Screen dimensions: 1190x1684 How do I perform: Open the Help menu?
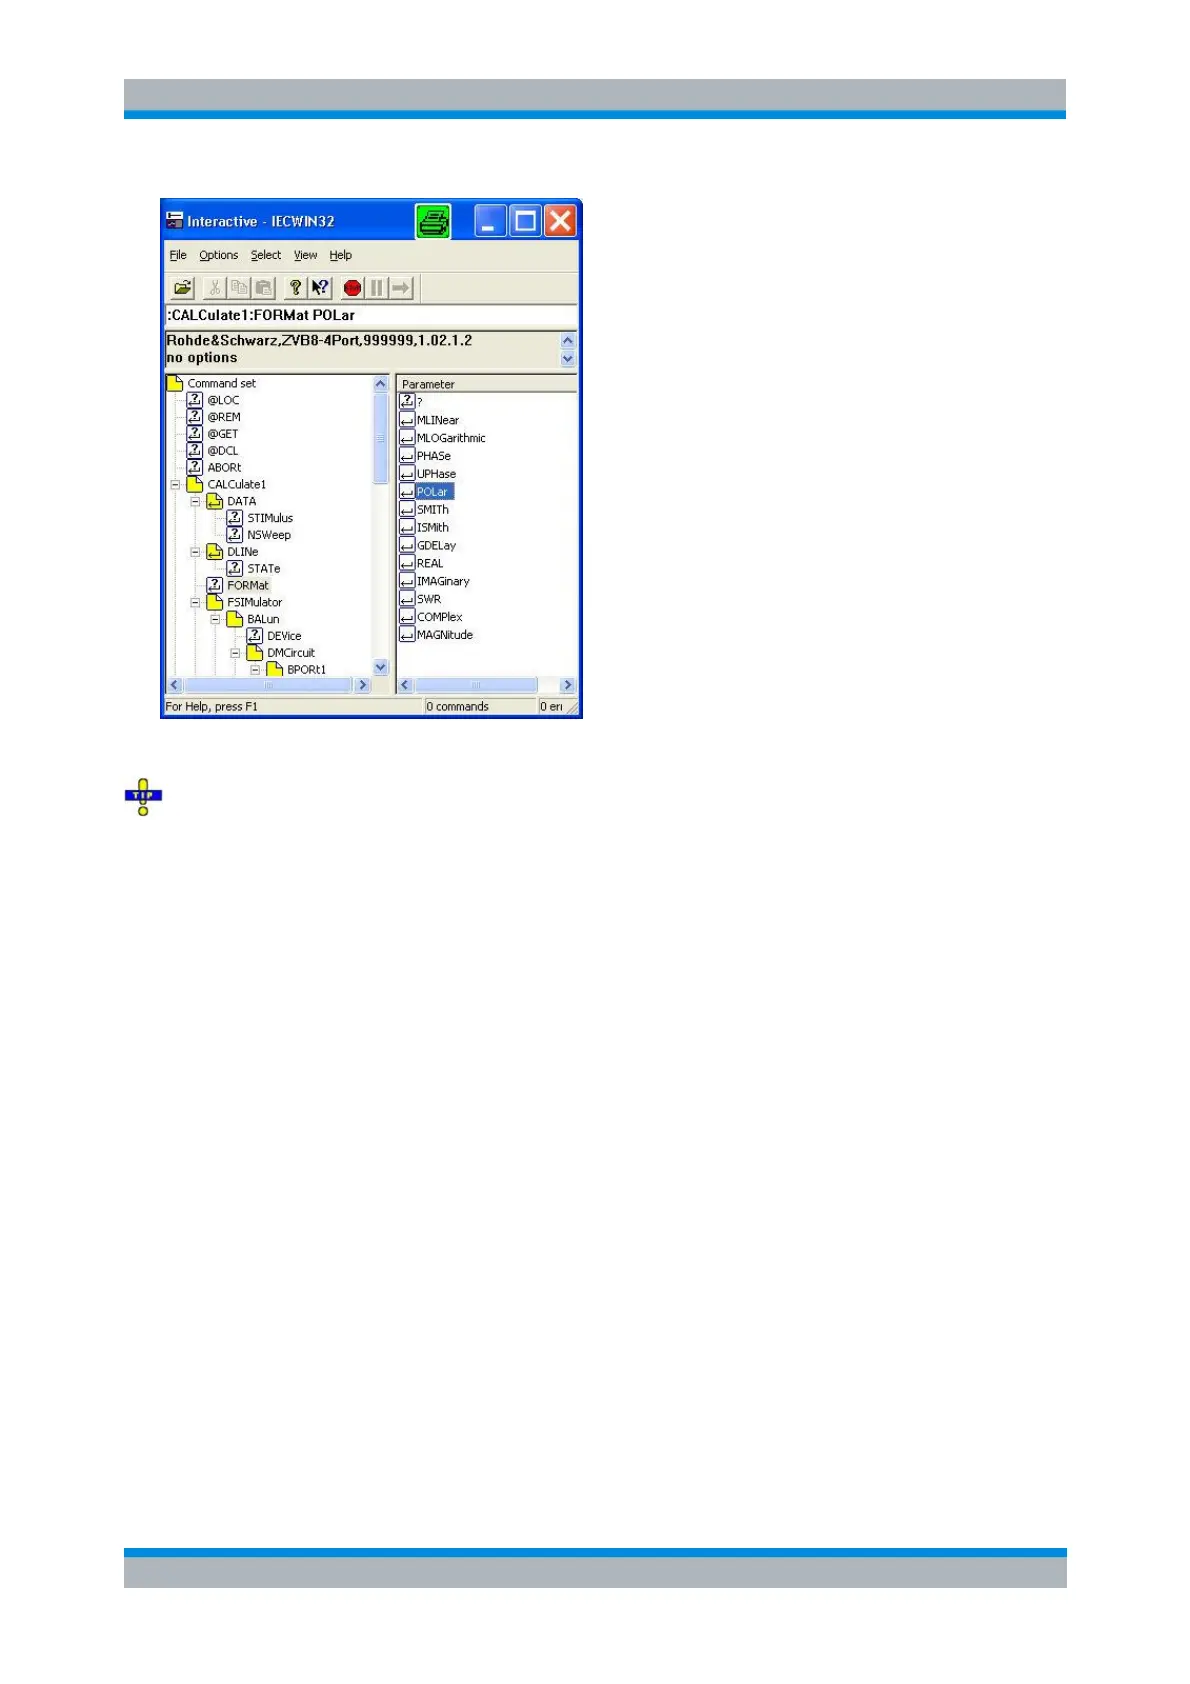point(341,255)
